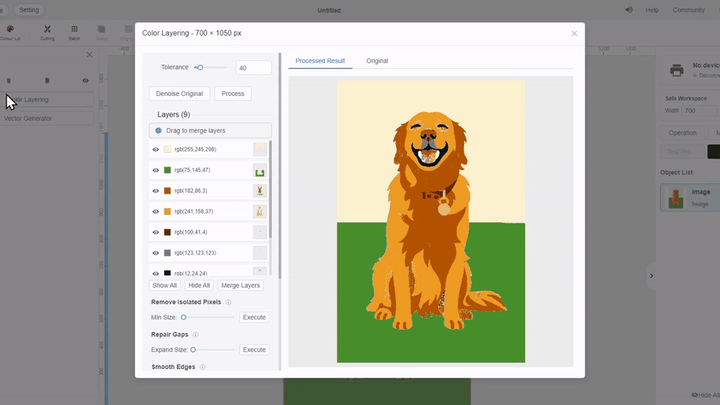Hide the rgb(241,158,37) layer
This screenshot has height=405, width=720.
156,212
